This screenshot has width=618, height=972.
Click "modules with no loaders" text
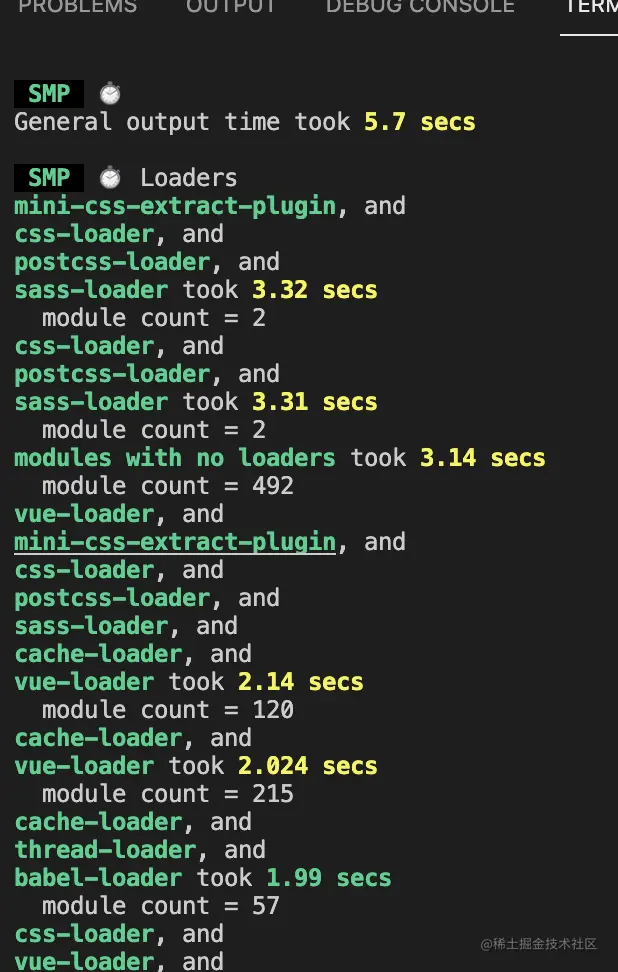[x=175, y=458]
